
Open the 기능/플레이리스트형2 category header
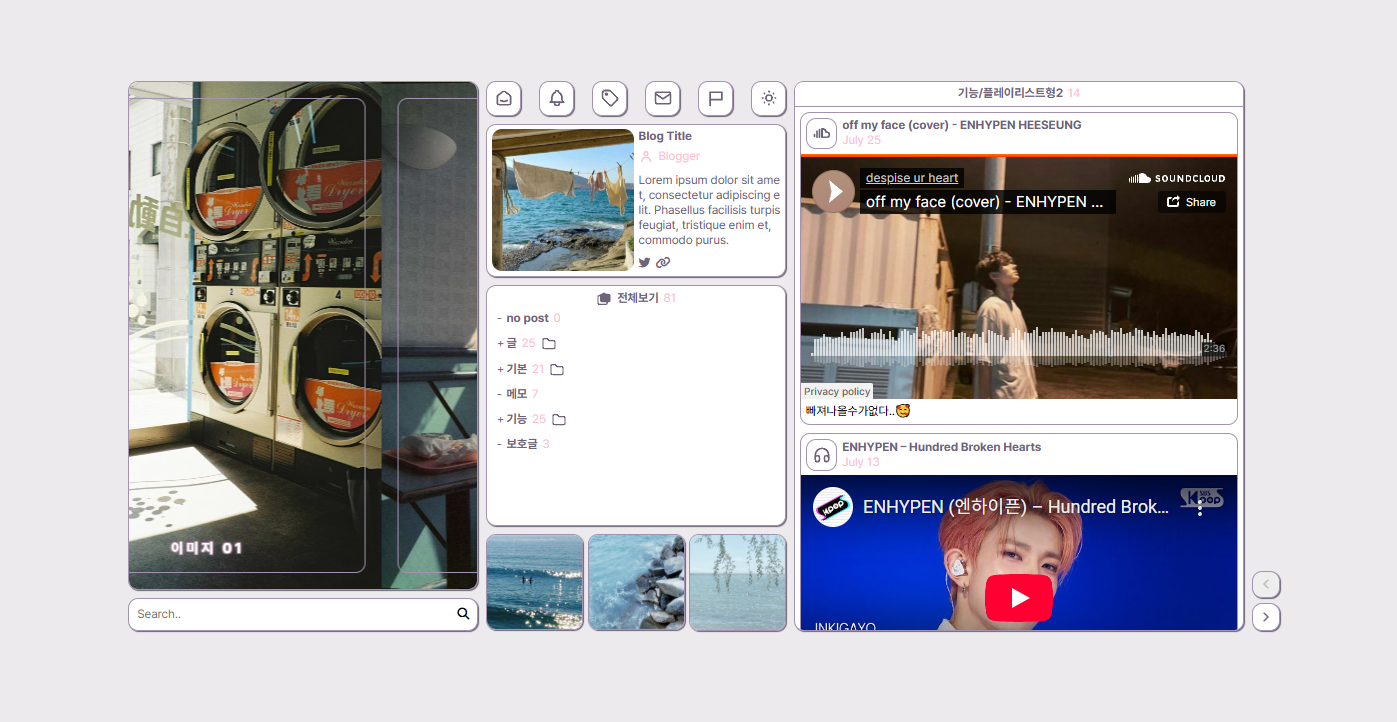click(1010, 93)
